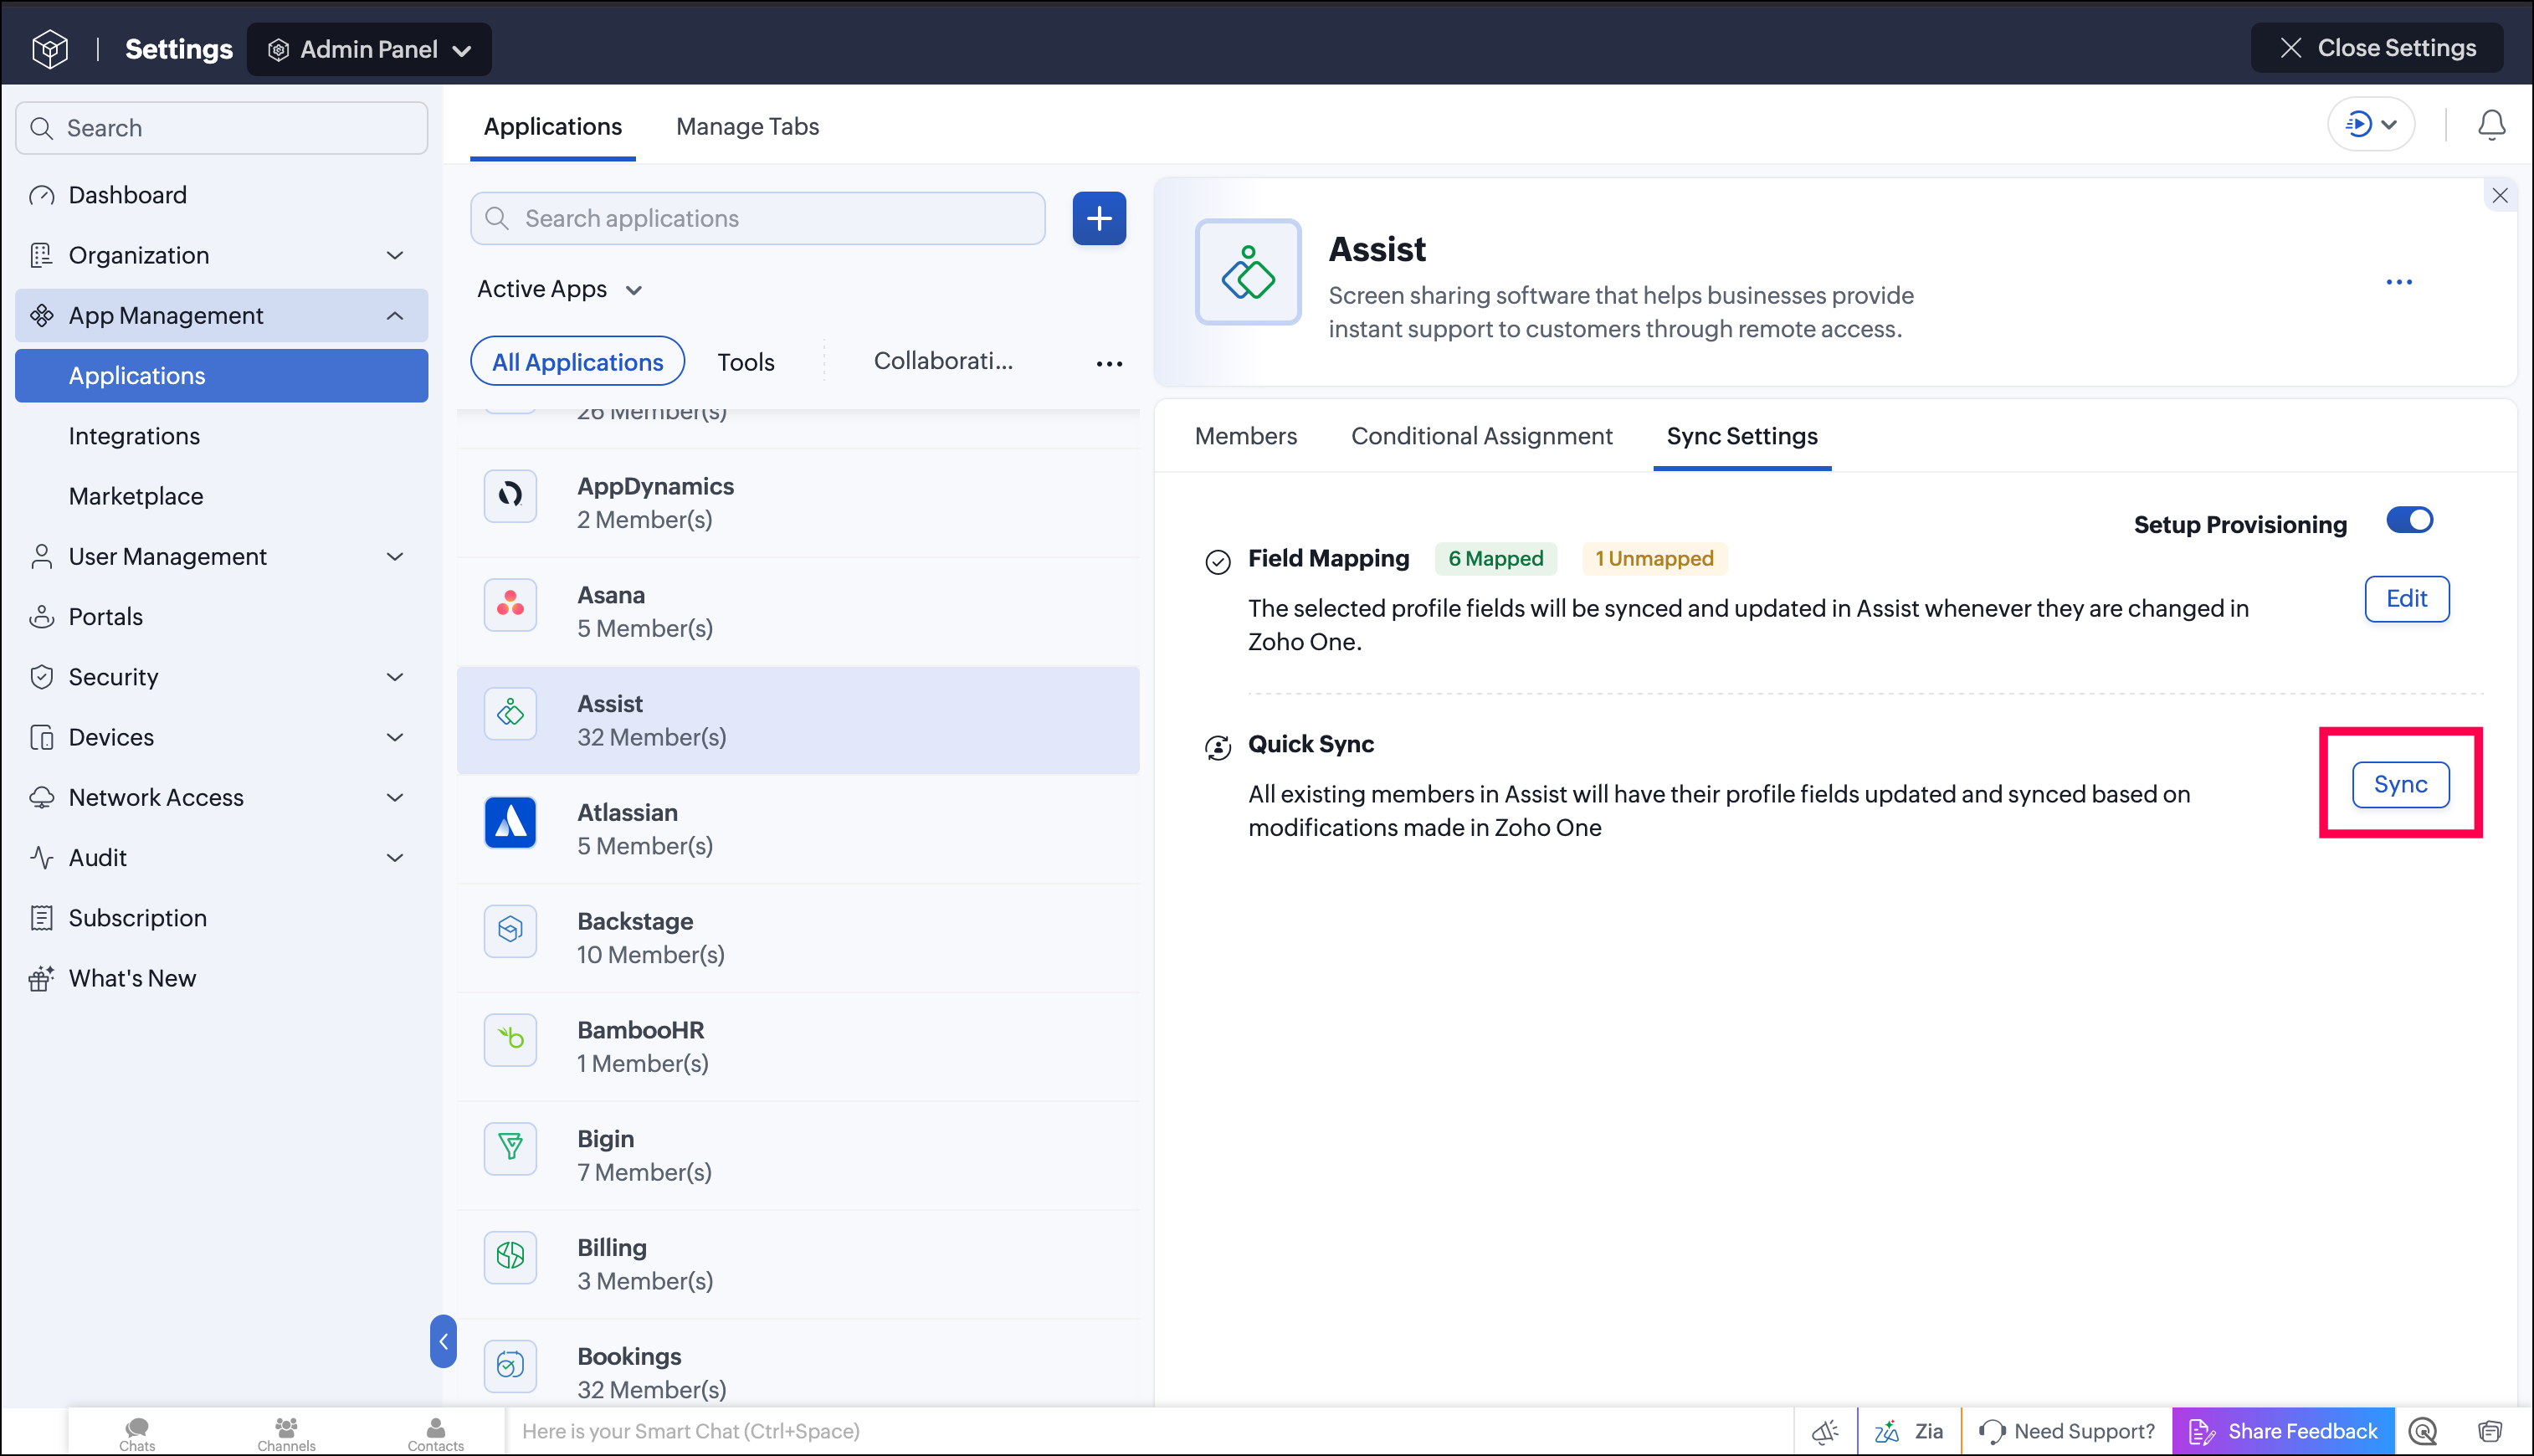Click Close Settings

click(x=2377, y=48)
